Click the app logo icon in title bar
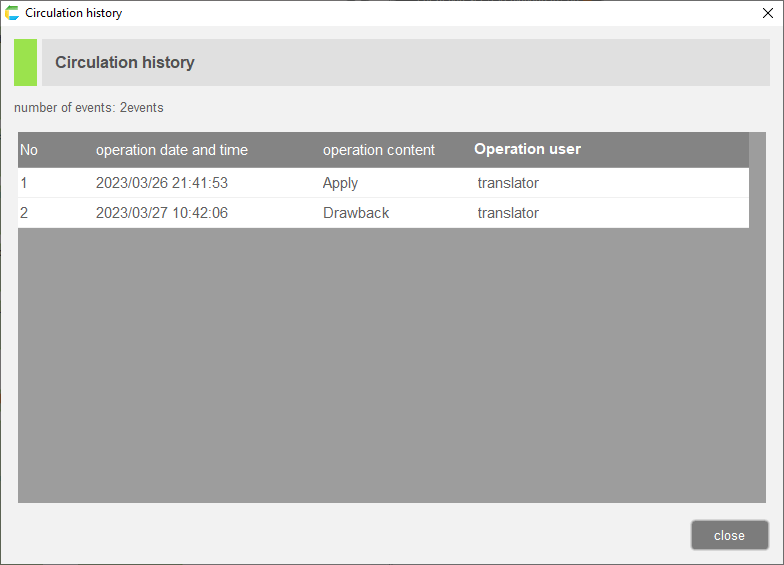The image size is (784, 565). point(12,13)
